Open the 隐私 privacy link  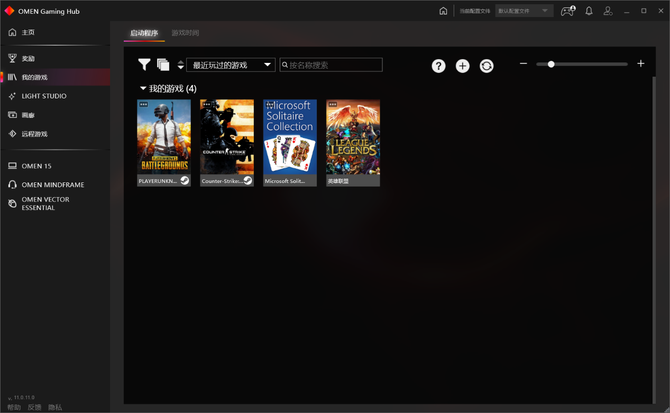point(55,407)
